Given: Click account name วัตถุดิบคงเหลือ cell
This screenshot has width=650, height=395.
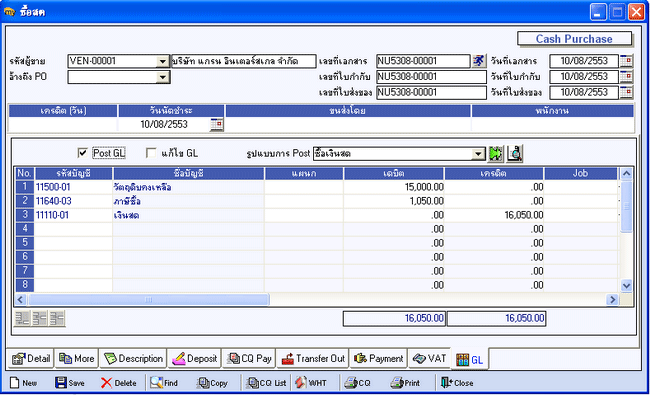Looking at the screenshot, I should coord(189,187).
